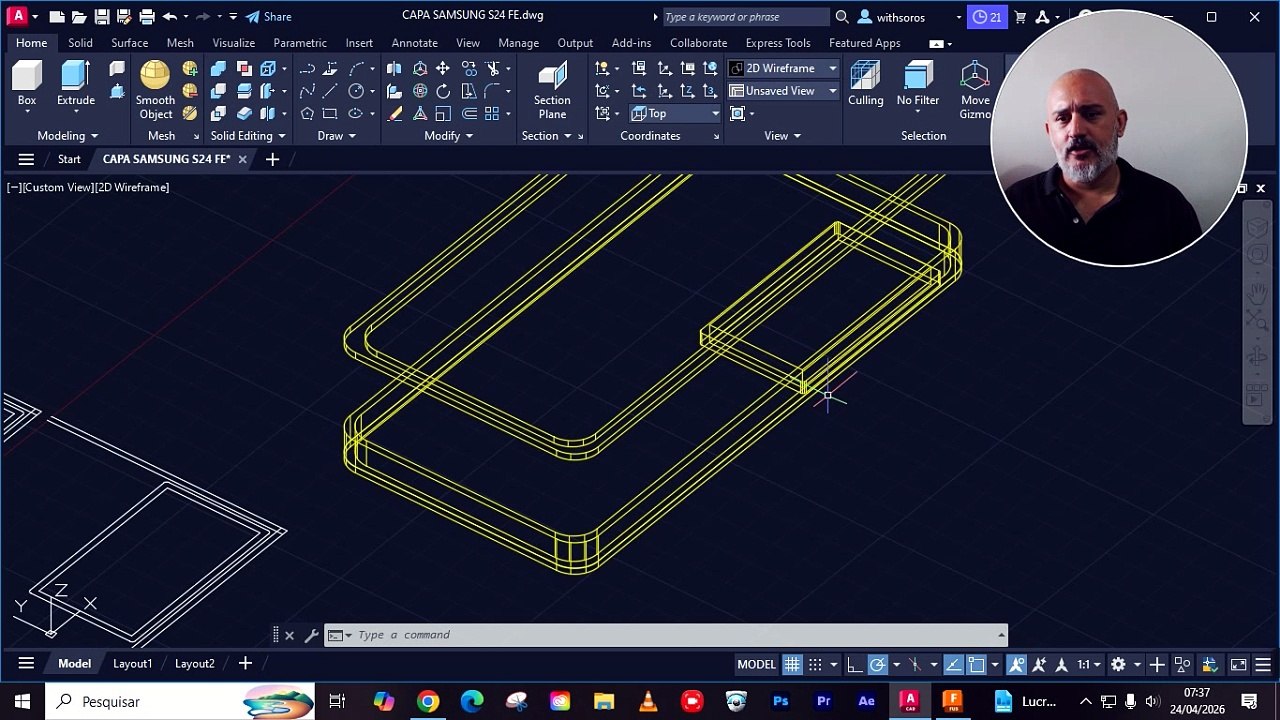Open the Unsaved View dropdown
This screenshot has width=1280, height=720.
coord(783,91)
